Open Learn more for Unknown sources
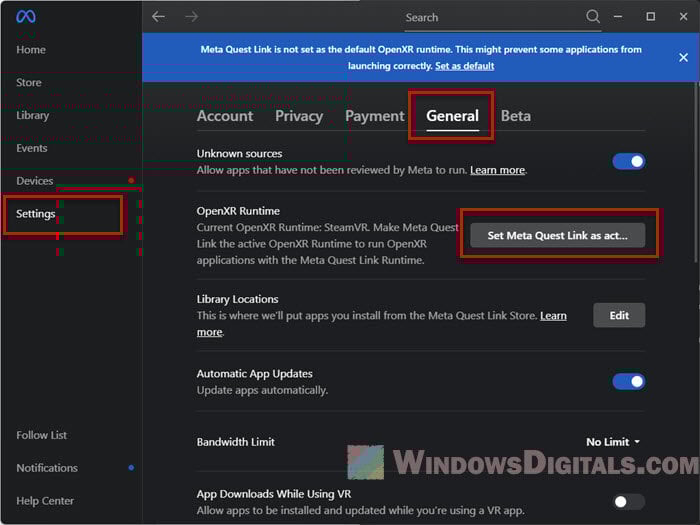Screen dimensions: 700x525 pyautogui.click(x=497, y=170)
